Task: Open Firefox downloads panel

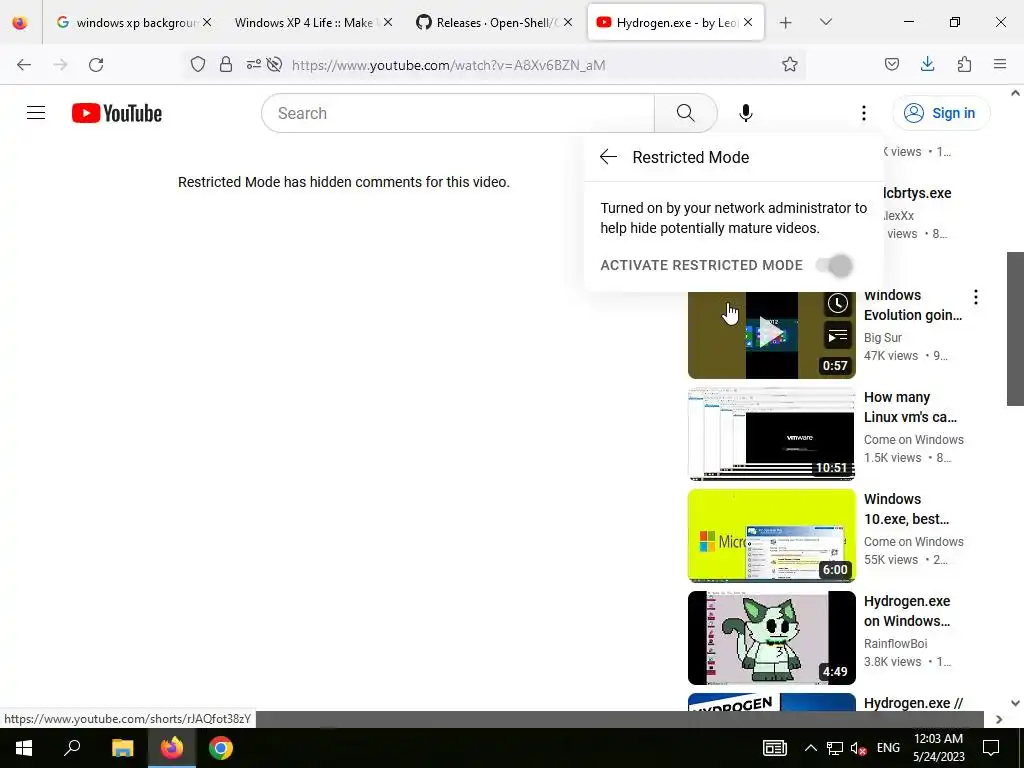Action: pyautogui.click(x=927, y=64)
